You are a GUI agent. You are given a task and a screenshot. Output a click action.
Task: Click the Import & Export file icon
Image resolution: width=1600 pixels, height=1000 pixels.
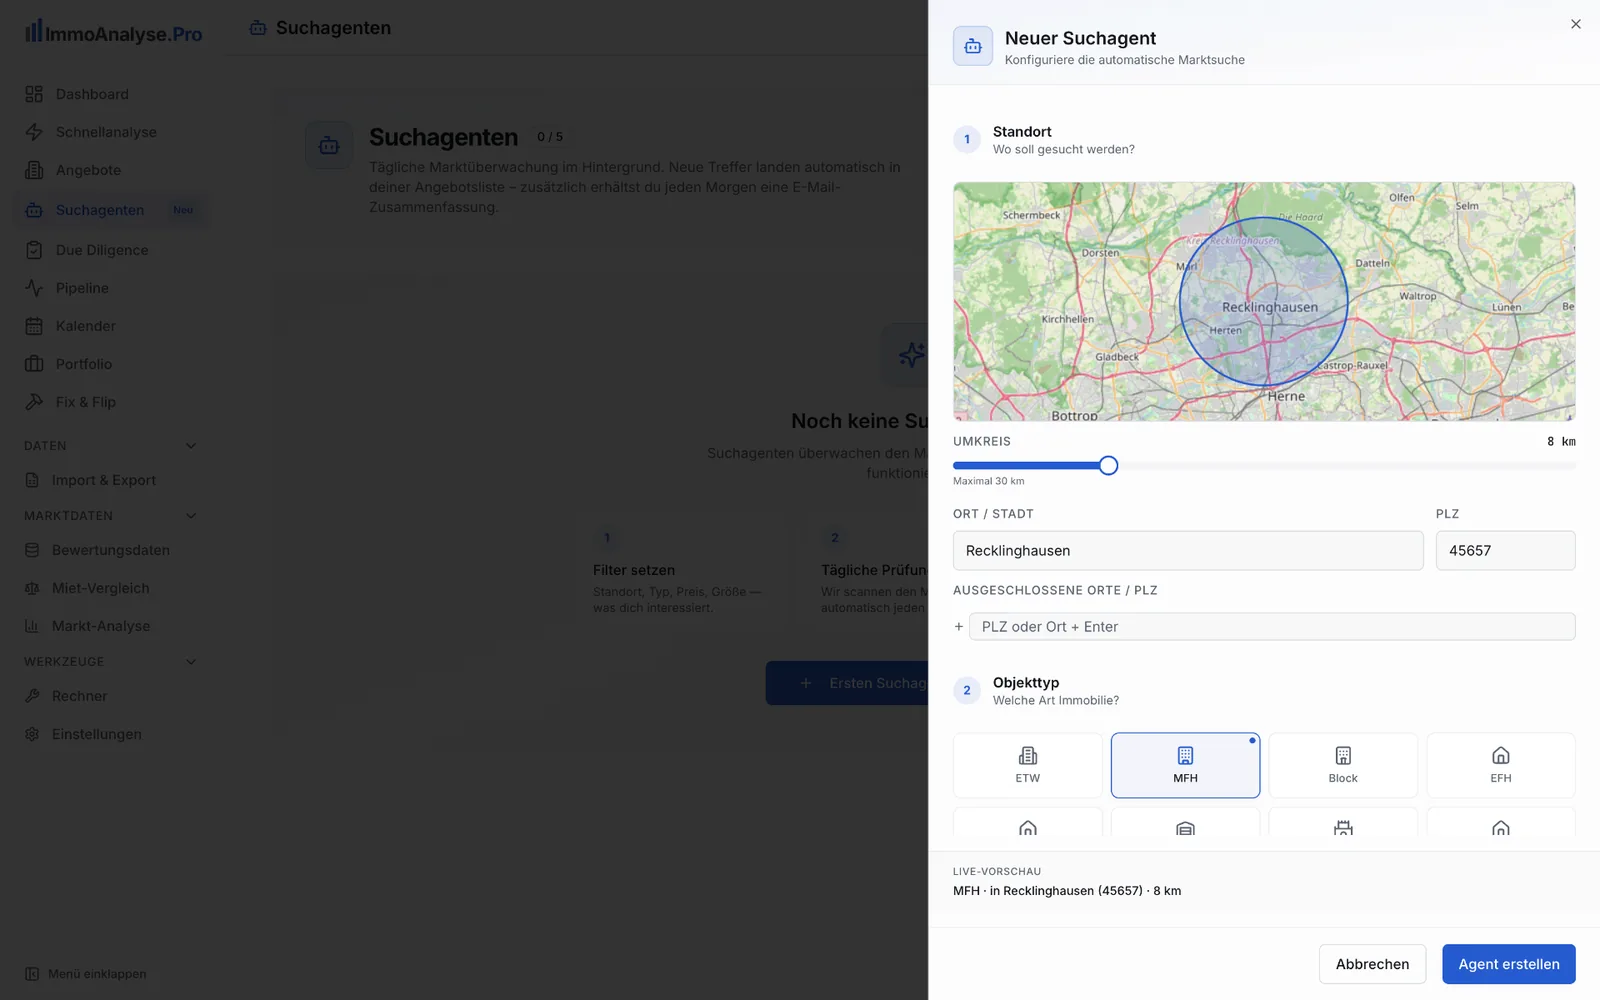(x=32, y=480)
